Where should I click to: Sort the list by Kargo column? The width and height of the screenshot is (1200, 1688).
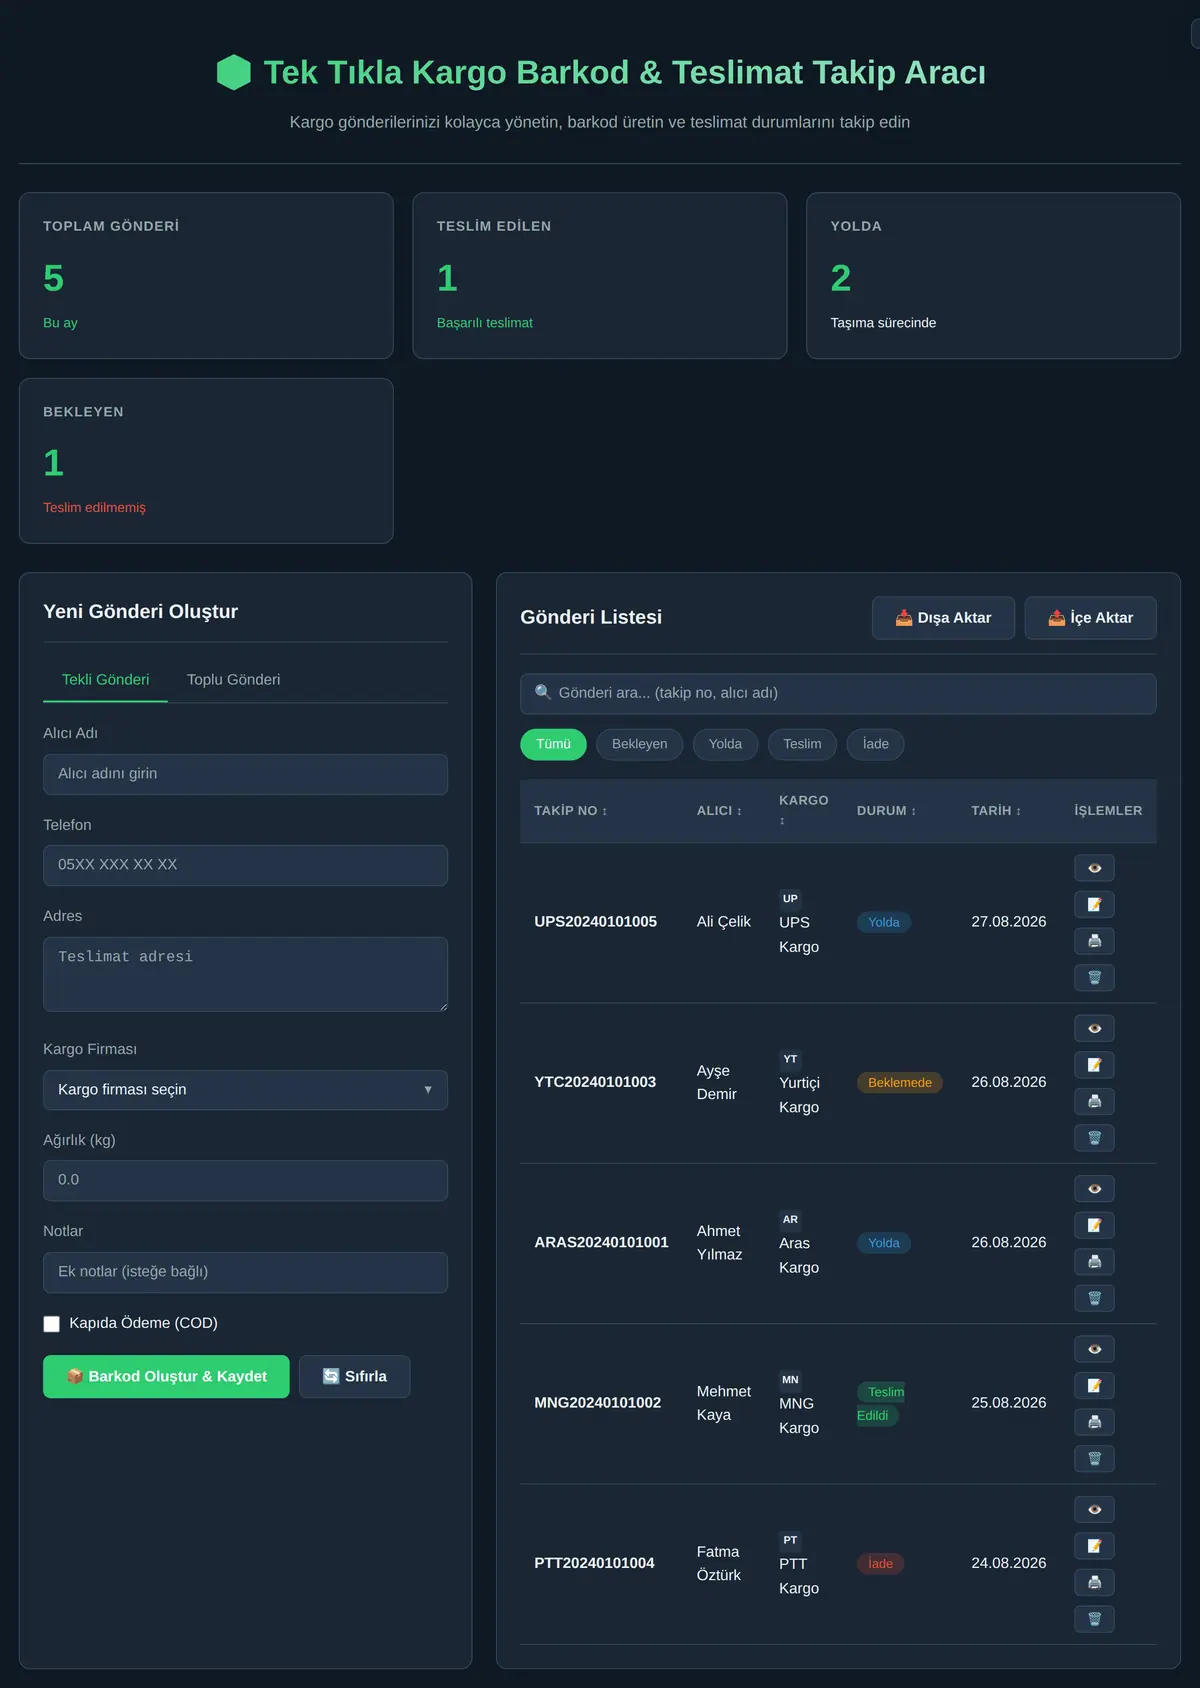pyautogui.click(x=803, y=810)
